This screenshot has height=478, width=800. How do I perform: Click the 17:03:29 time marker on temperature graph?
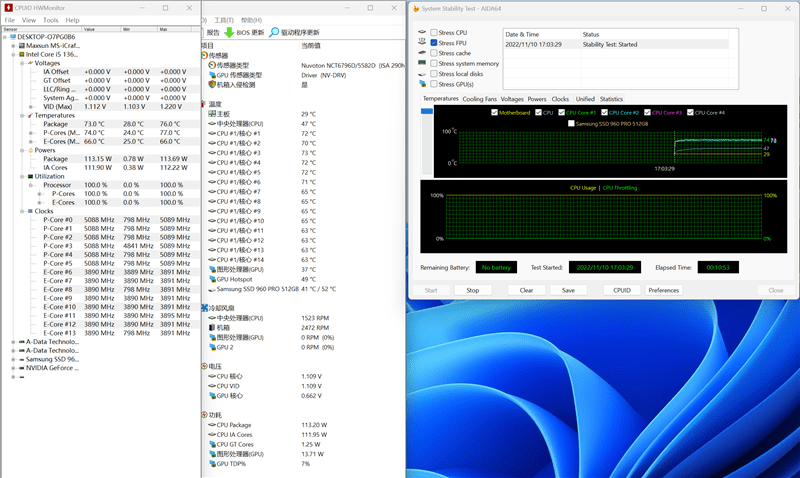(664, 168)
